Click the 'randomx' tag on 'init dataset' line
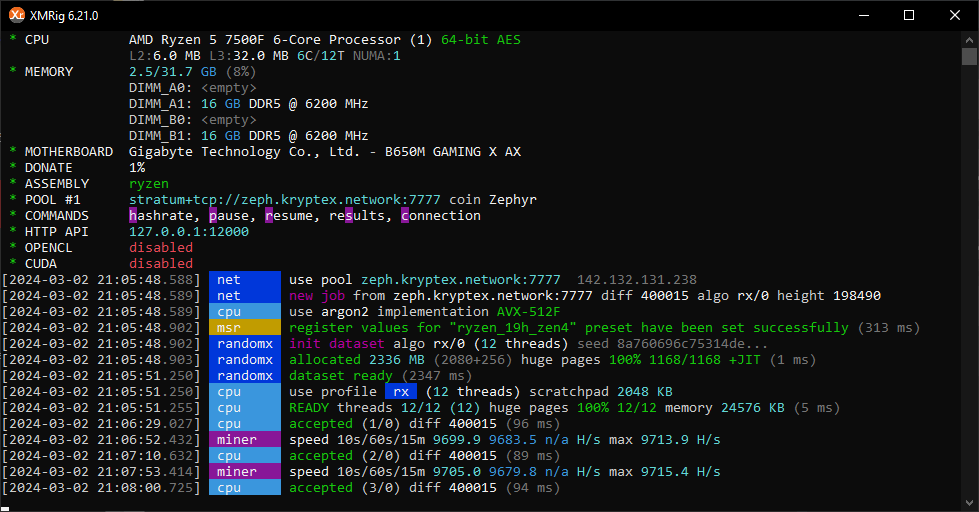This screenshot has width=979, height=512. 245,343
